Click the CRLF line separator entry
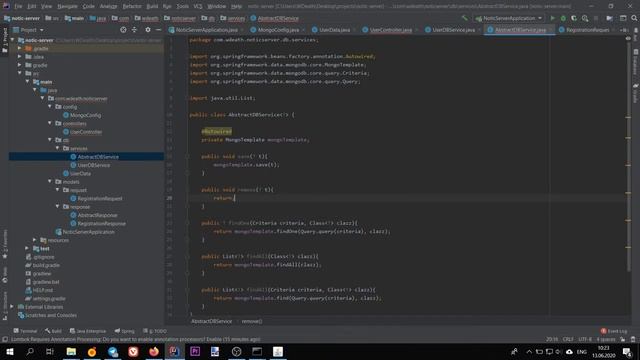 pos(568,339)
